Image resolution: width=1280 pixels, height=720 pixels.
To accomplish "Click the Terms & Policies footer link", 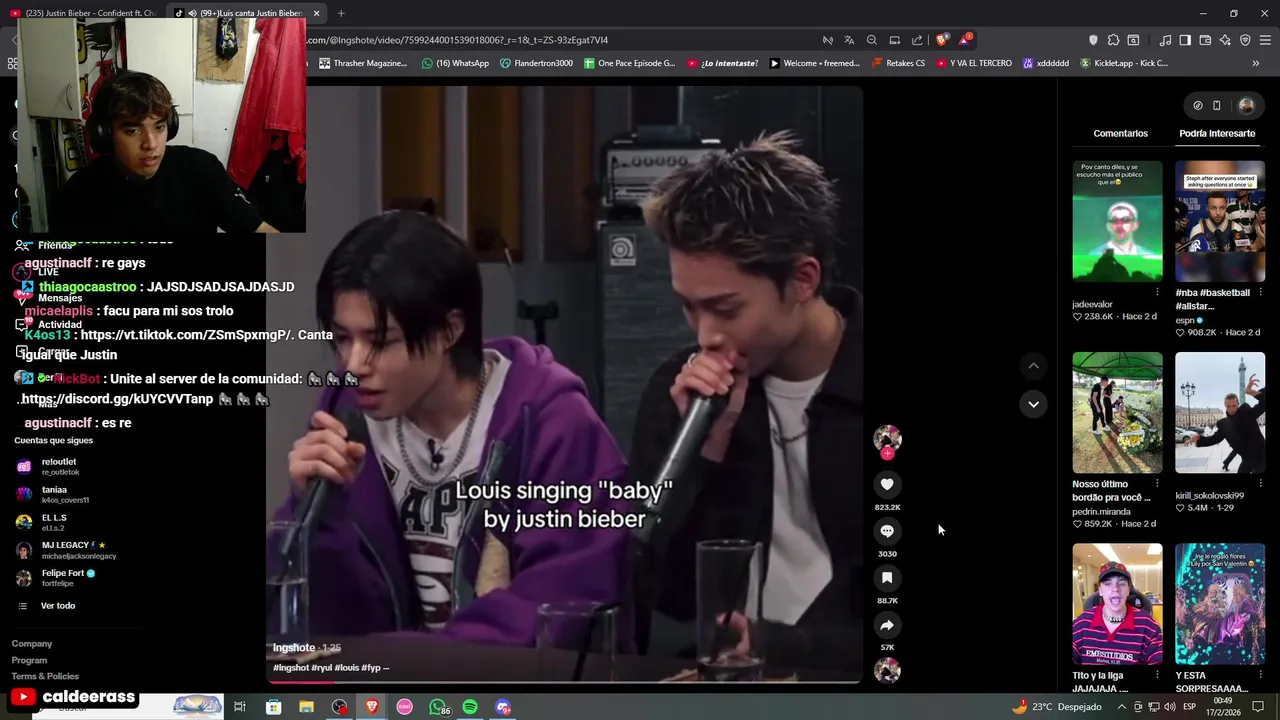I will tap(45, 676).
